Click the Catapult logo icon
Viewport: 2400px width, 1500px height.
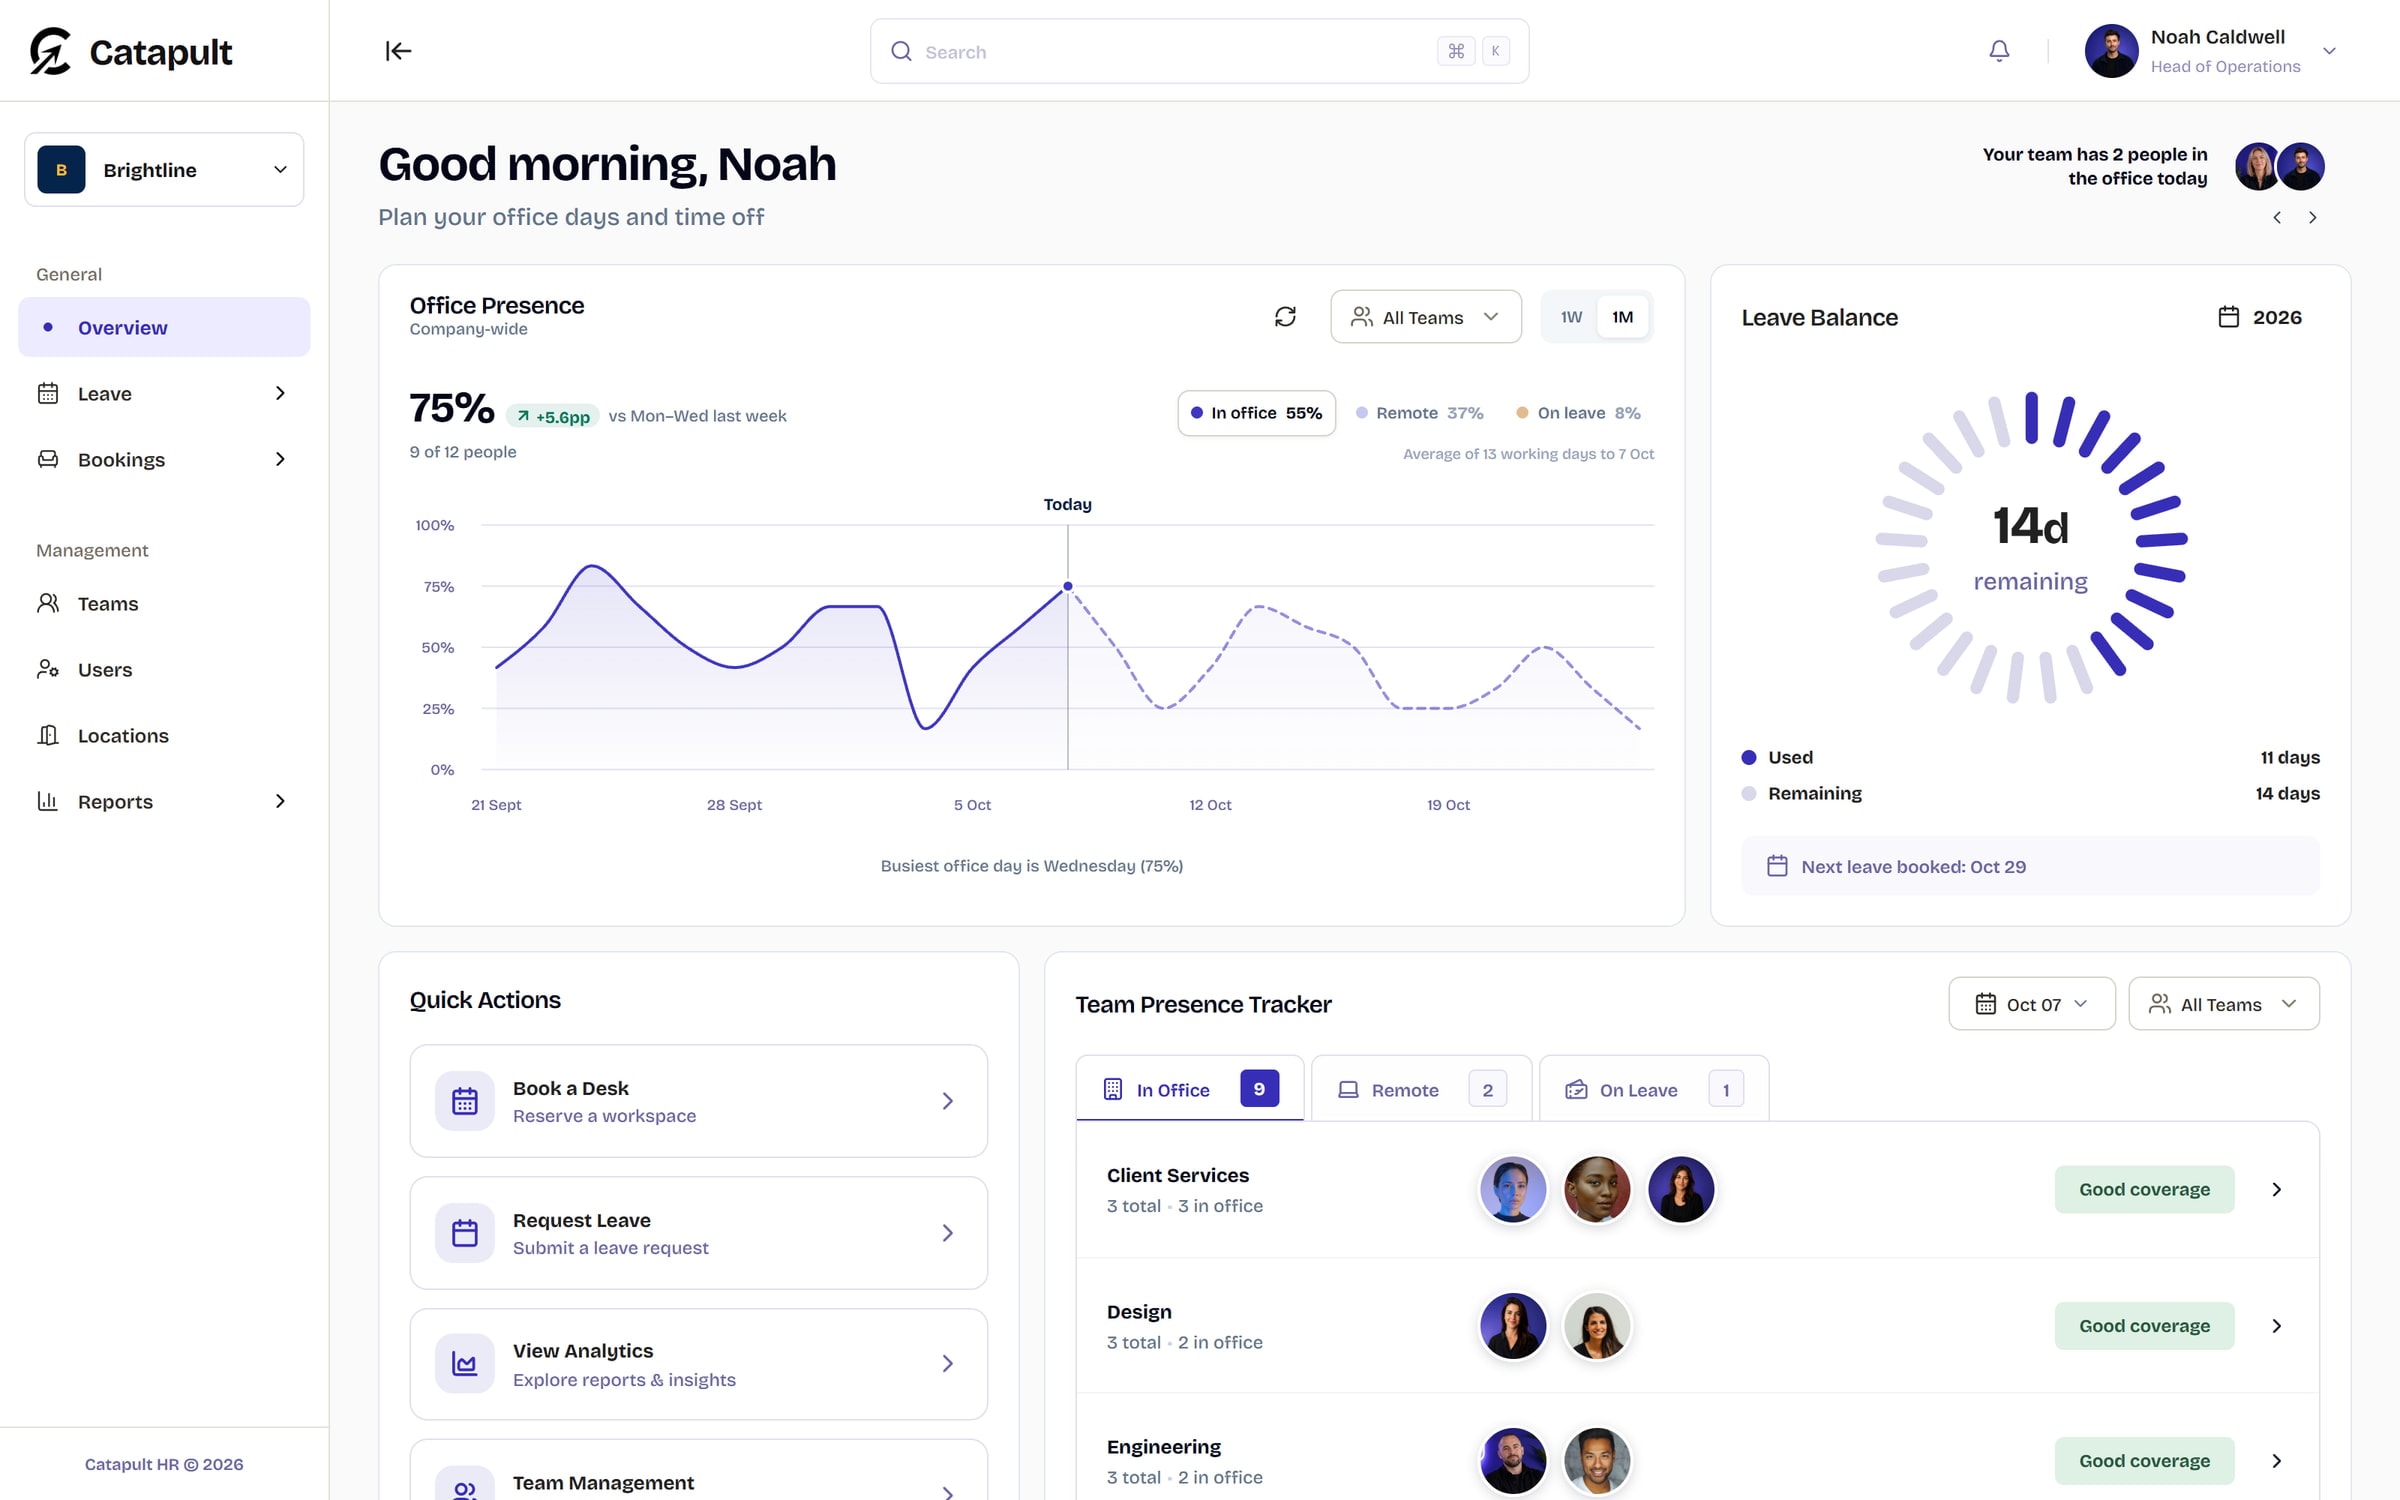[x=50, y=51]
